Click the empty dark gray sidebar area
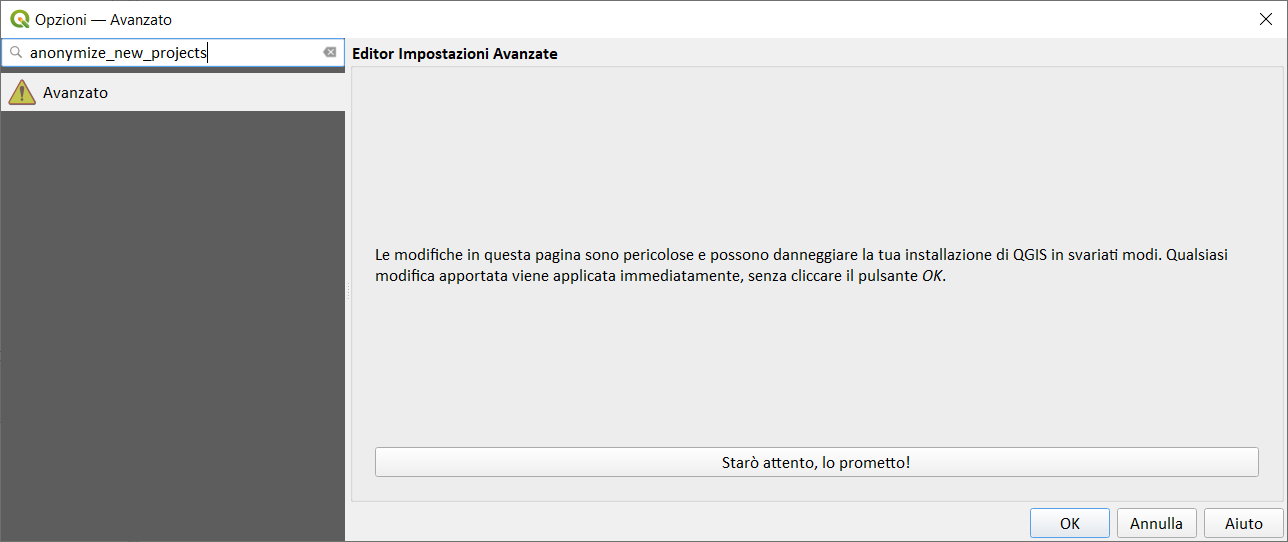Viewport: 1288px width, 542px height. coord(172,320)
